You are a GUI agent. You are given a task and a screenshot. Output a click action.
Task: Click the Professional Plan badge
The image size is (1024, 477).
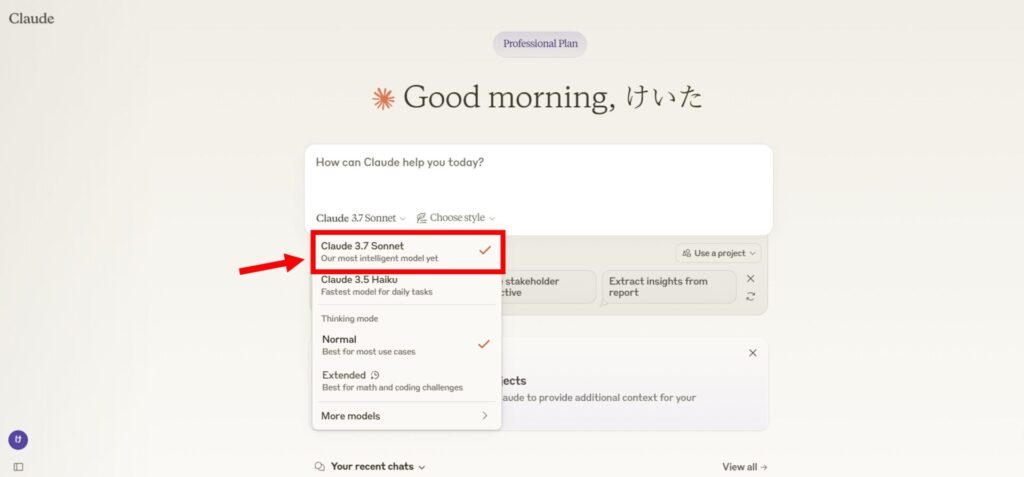(539, 44)
